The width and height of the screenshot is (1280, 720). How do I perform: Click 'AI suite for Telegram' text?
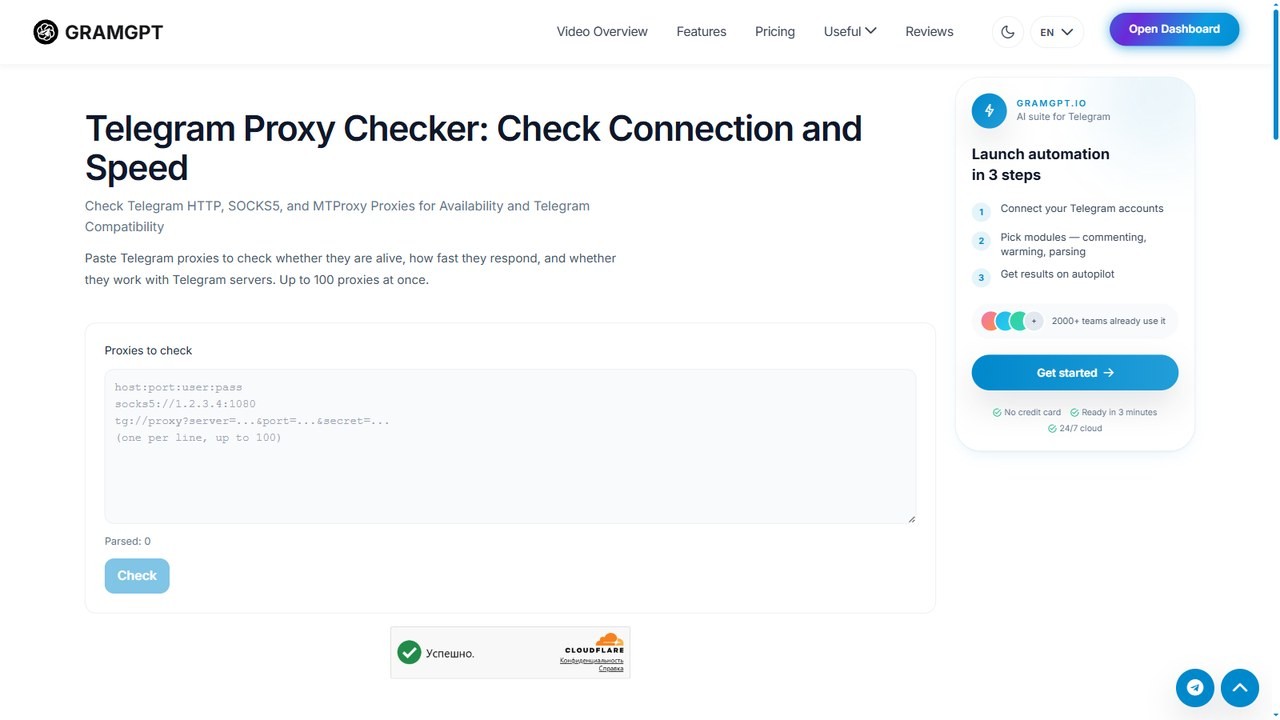[x=1063, y=116]
